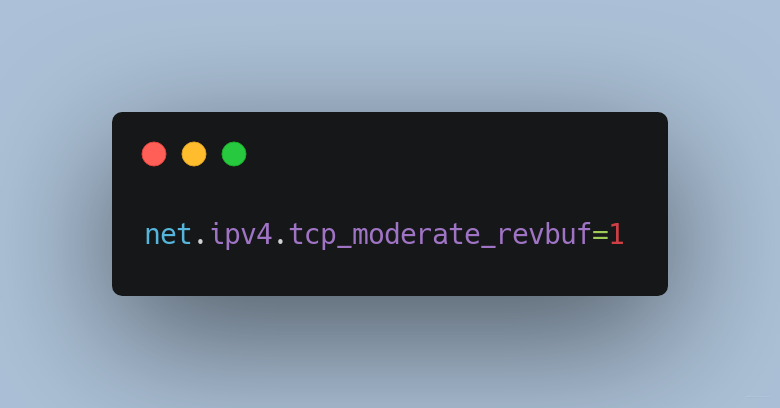780x408 pixels.
Task: Click the underscore before revbuf
Action: tap(488, 247)
